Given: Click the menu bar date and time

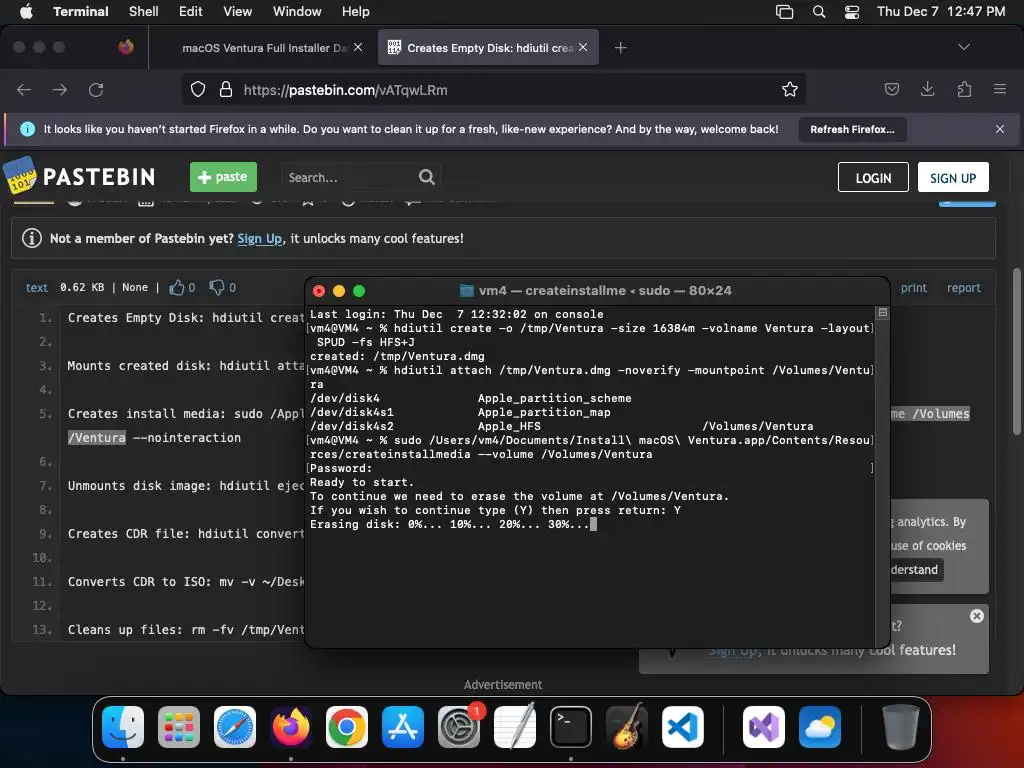Looking at the screenshot, I should (x=940, y=11).
